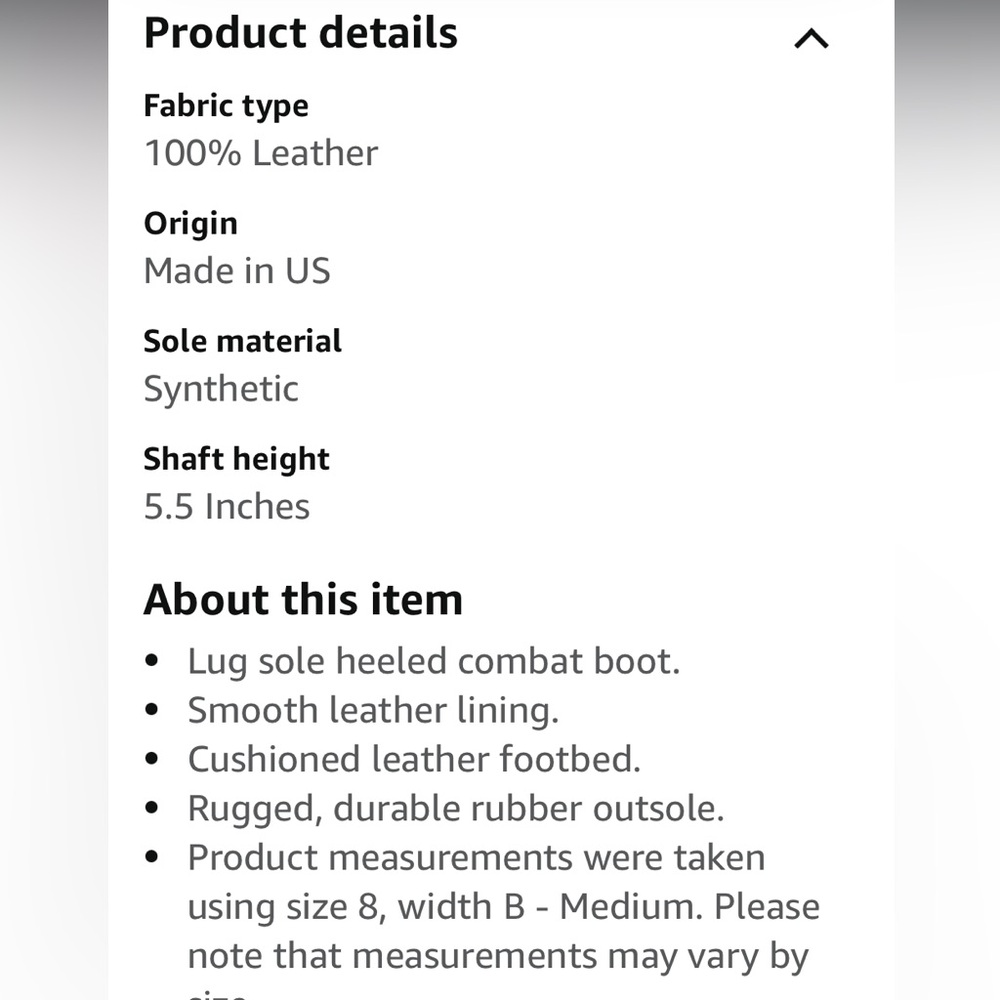
Task: Click the Product measurements were taken line
Action: (x=476, y=858)
